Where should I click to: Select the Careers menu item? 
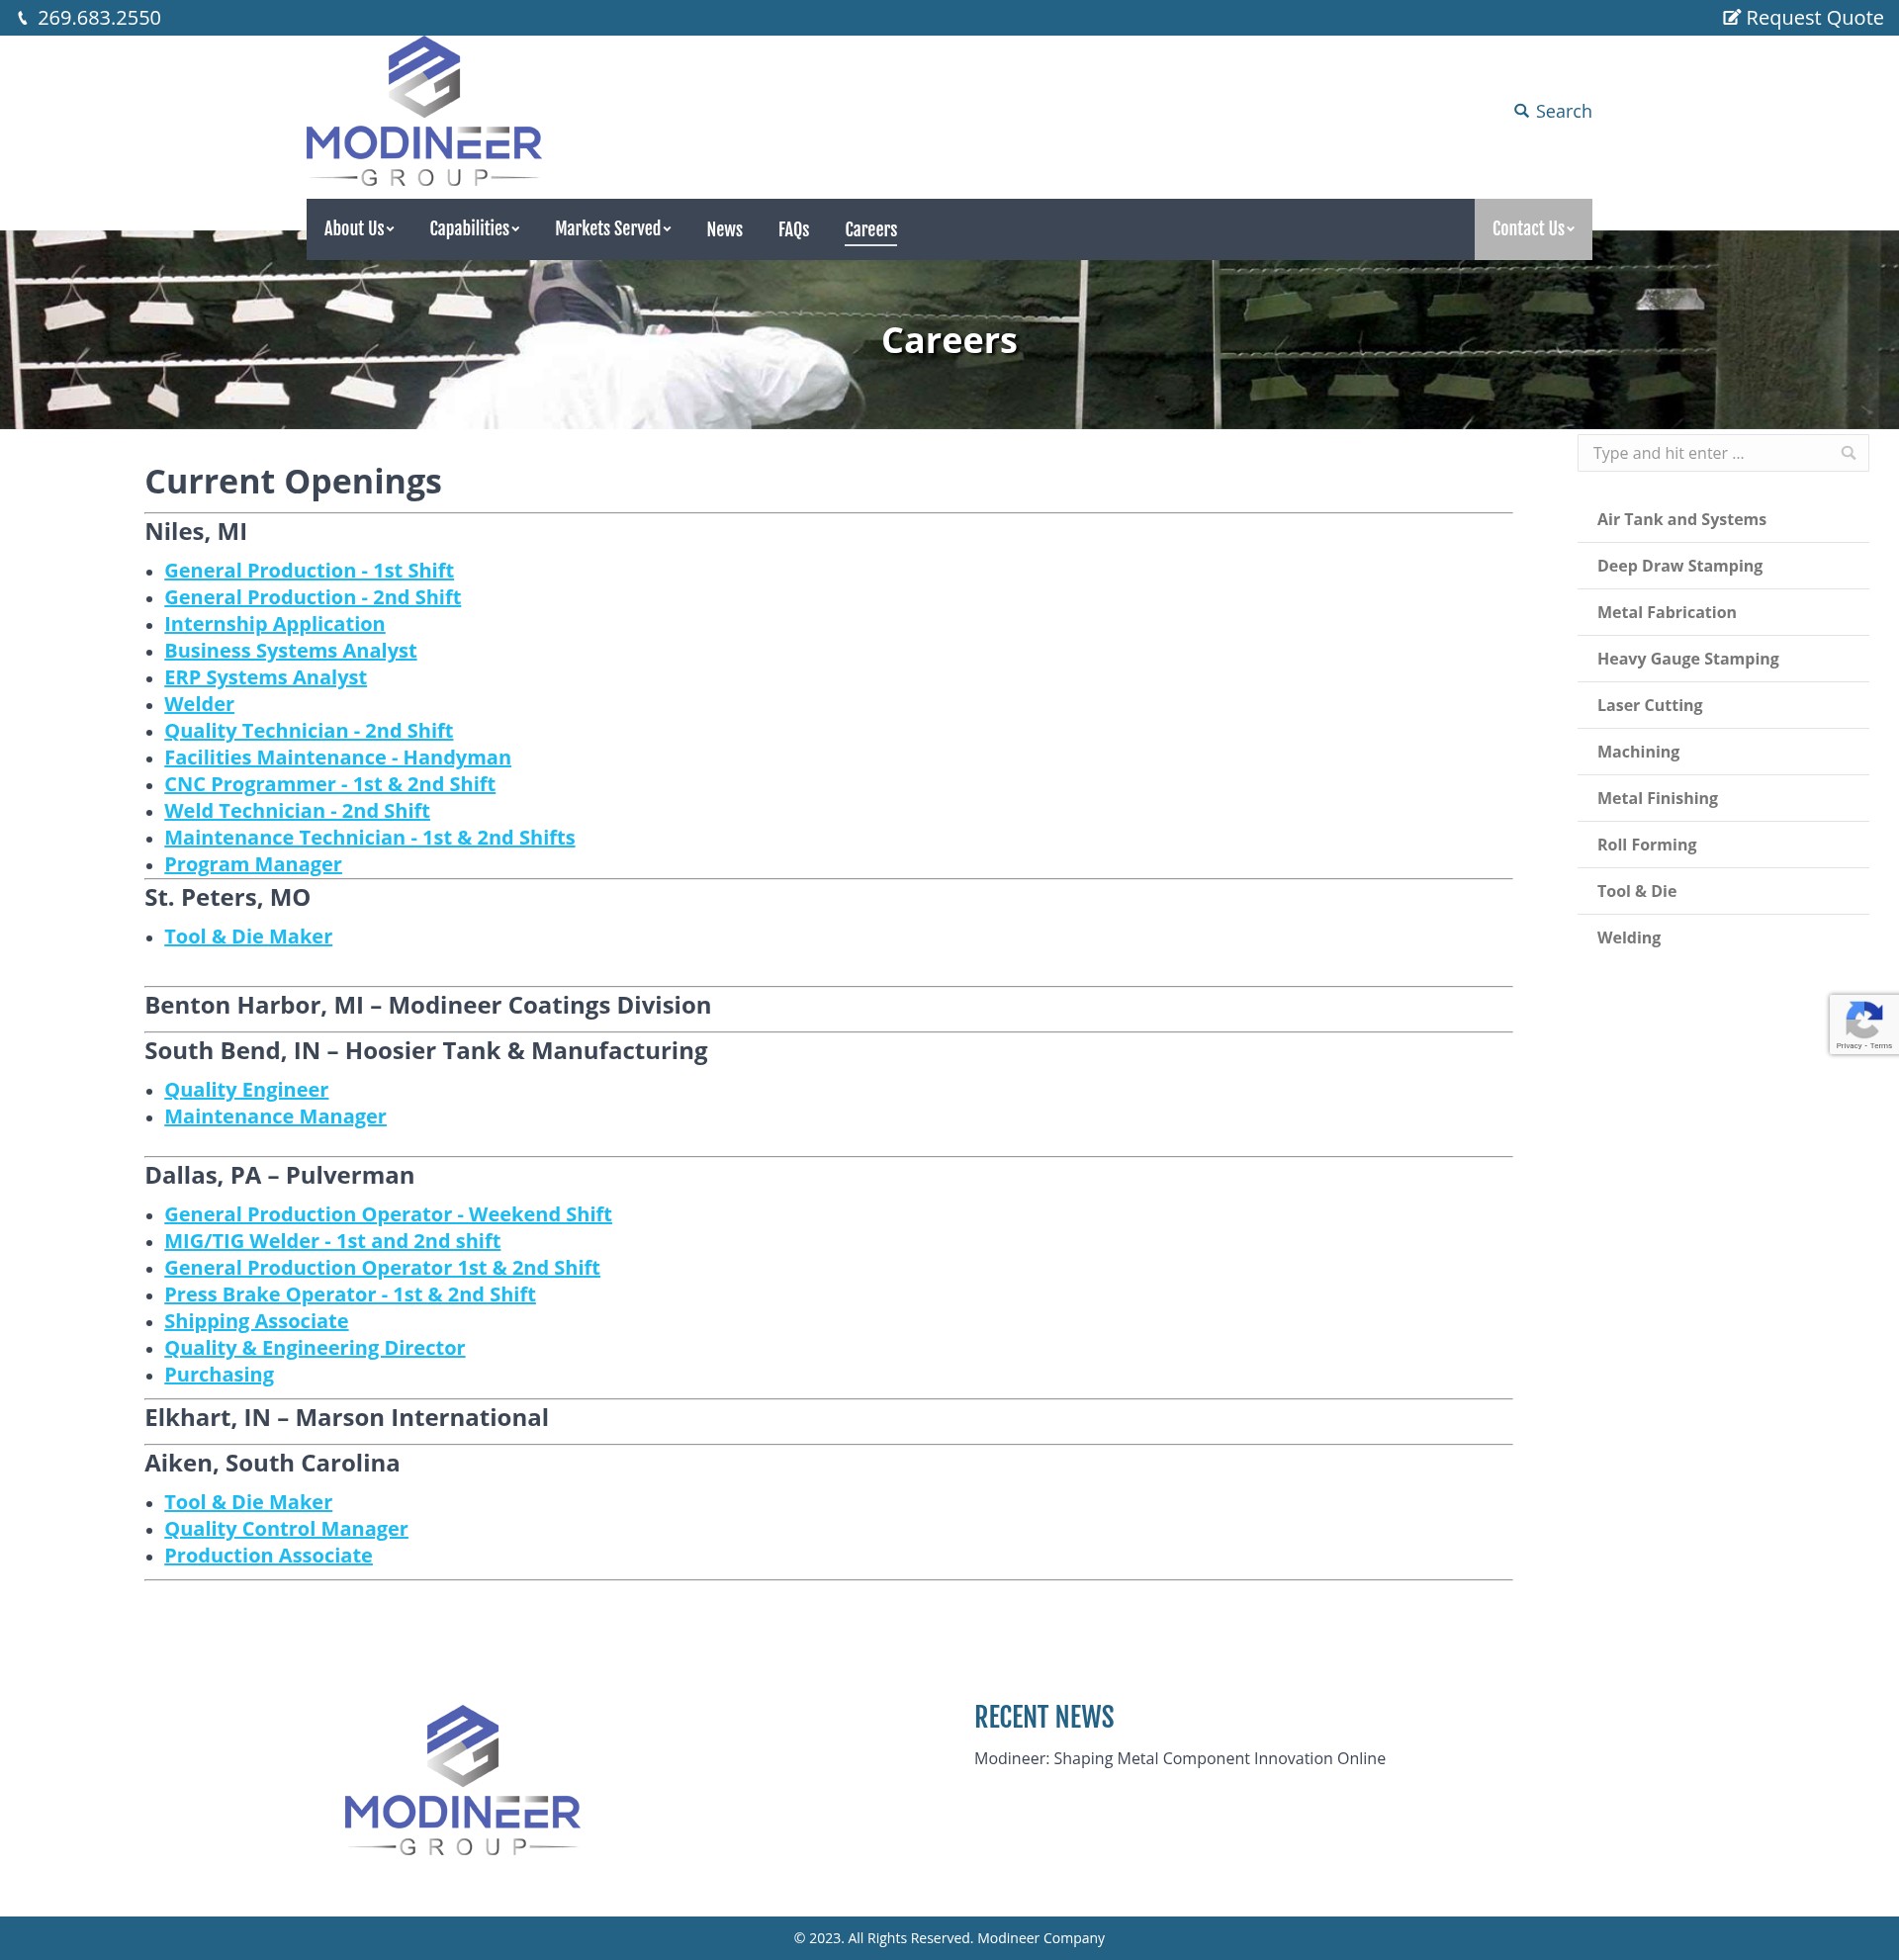(x=870, y=229)
